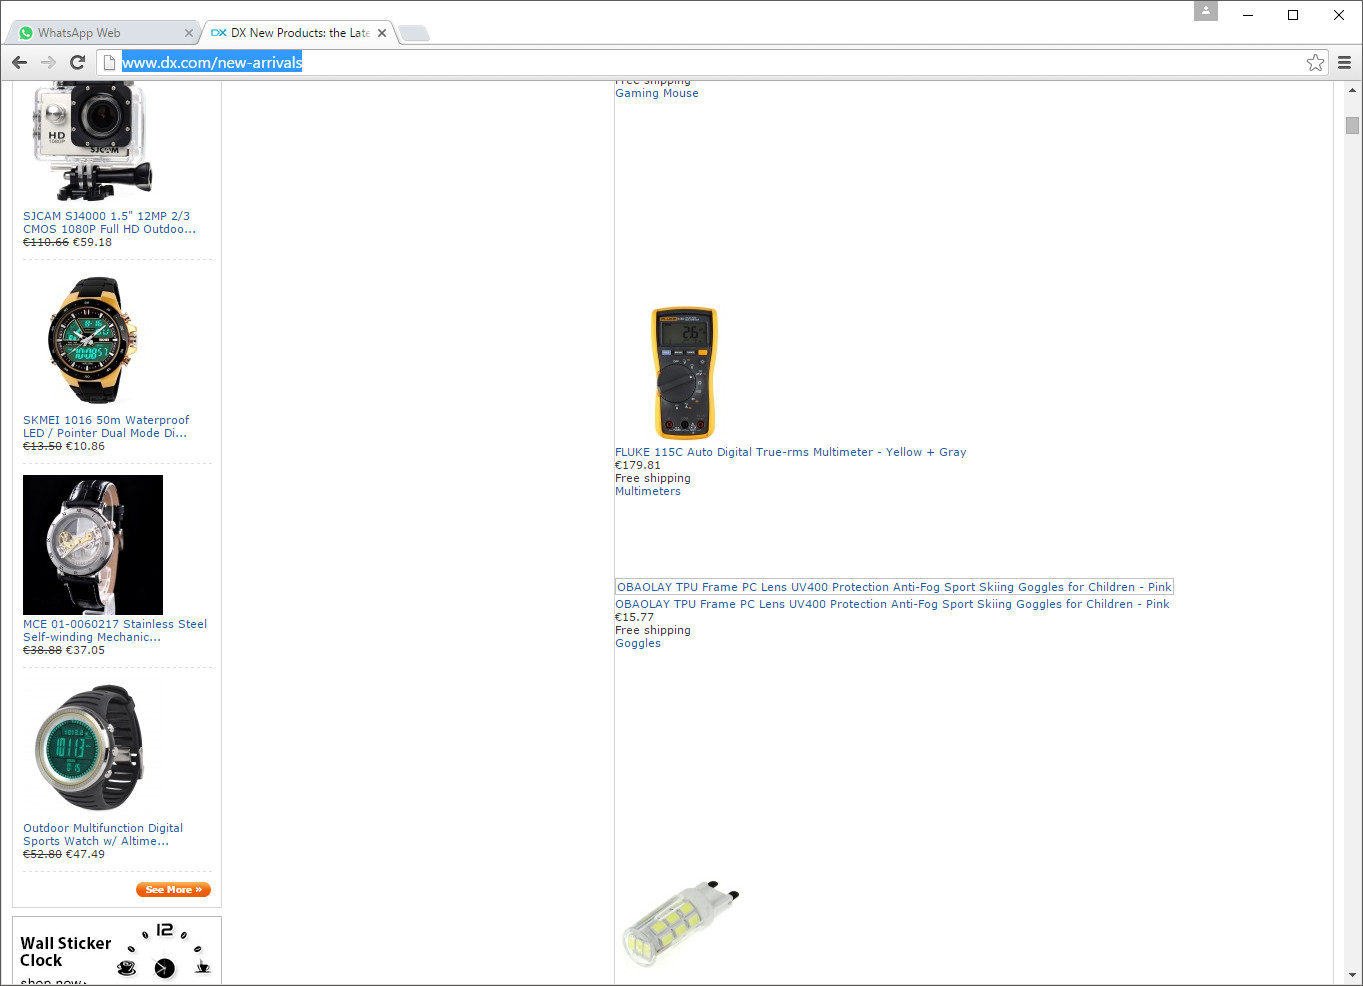Screen dimensions: 1363x986
Task: Open the Multimeters category link
Action: pos(648,491)
